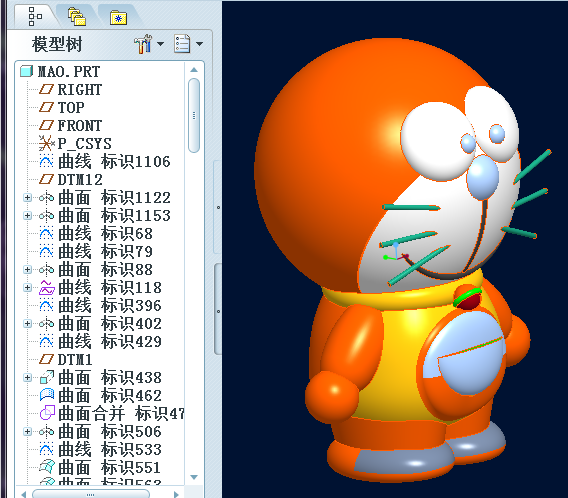Select the P_CSYS tree entry
This screenshot has width=568, height=498.
[x=84, y=143]
